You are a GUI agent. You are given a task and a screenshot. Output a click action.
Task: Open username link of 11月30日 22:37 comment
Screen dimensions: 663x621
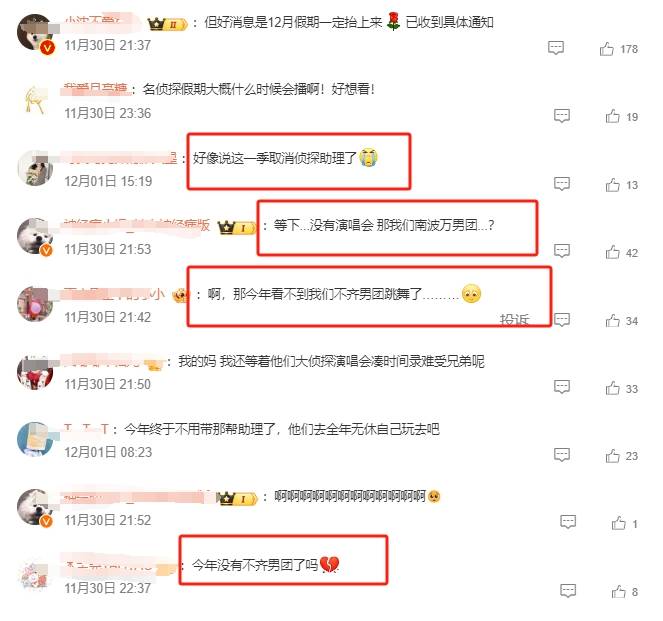(119, 565)
